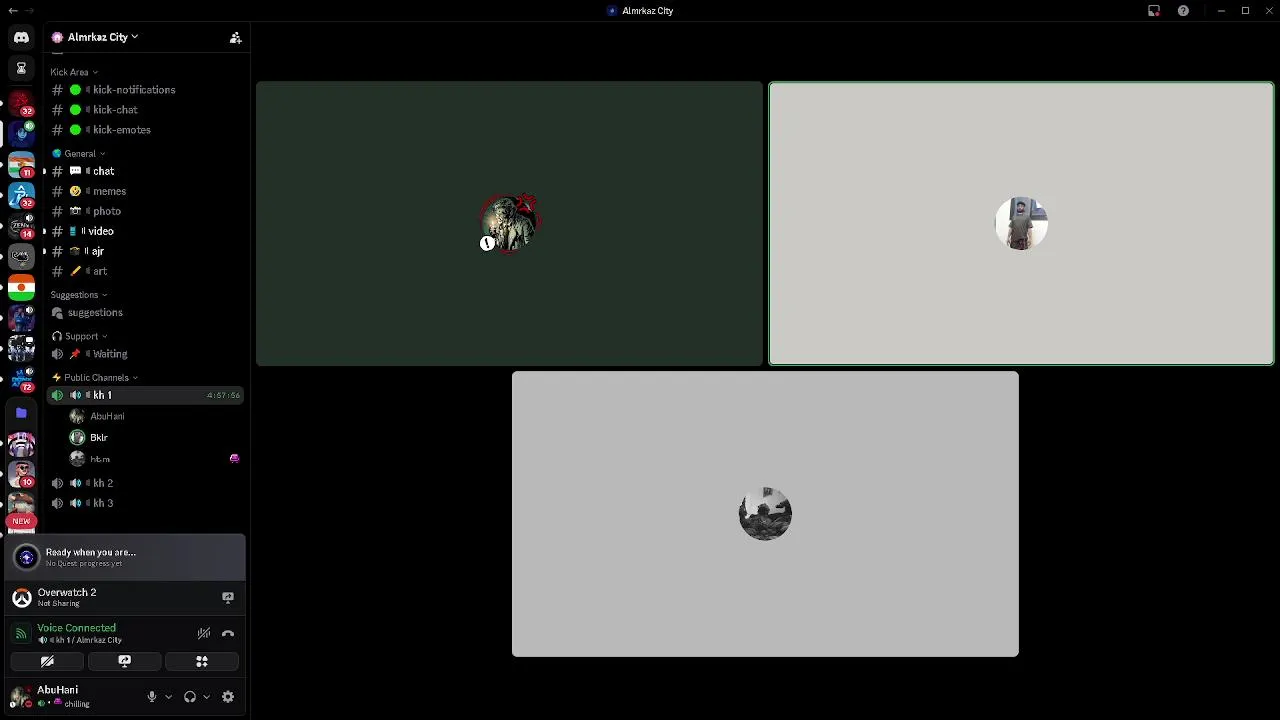The width and height of the screenshot is (1280, 720).
Task: Click the quest compass icon
Action: click(27, 557)
